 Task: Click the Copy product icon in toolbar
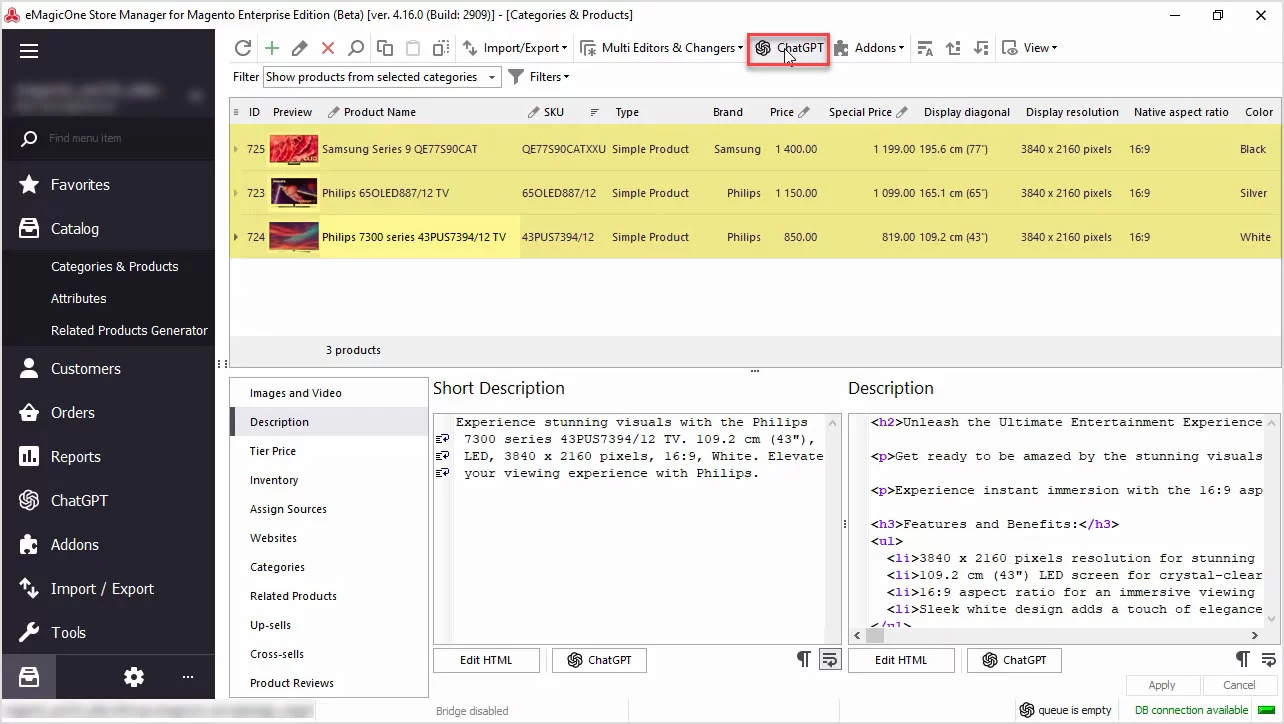pyautogui.click(x=385, y=48)
